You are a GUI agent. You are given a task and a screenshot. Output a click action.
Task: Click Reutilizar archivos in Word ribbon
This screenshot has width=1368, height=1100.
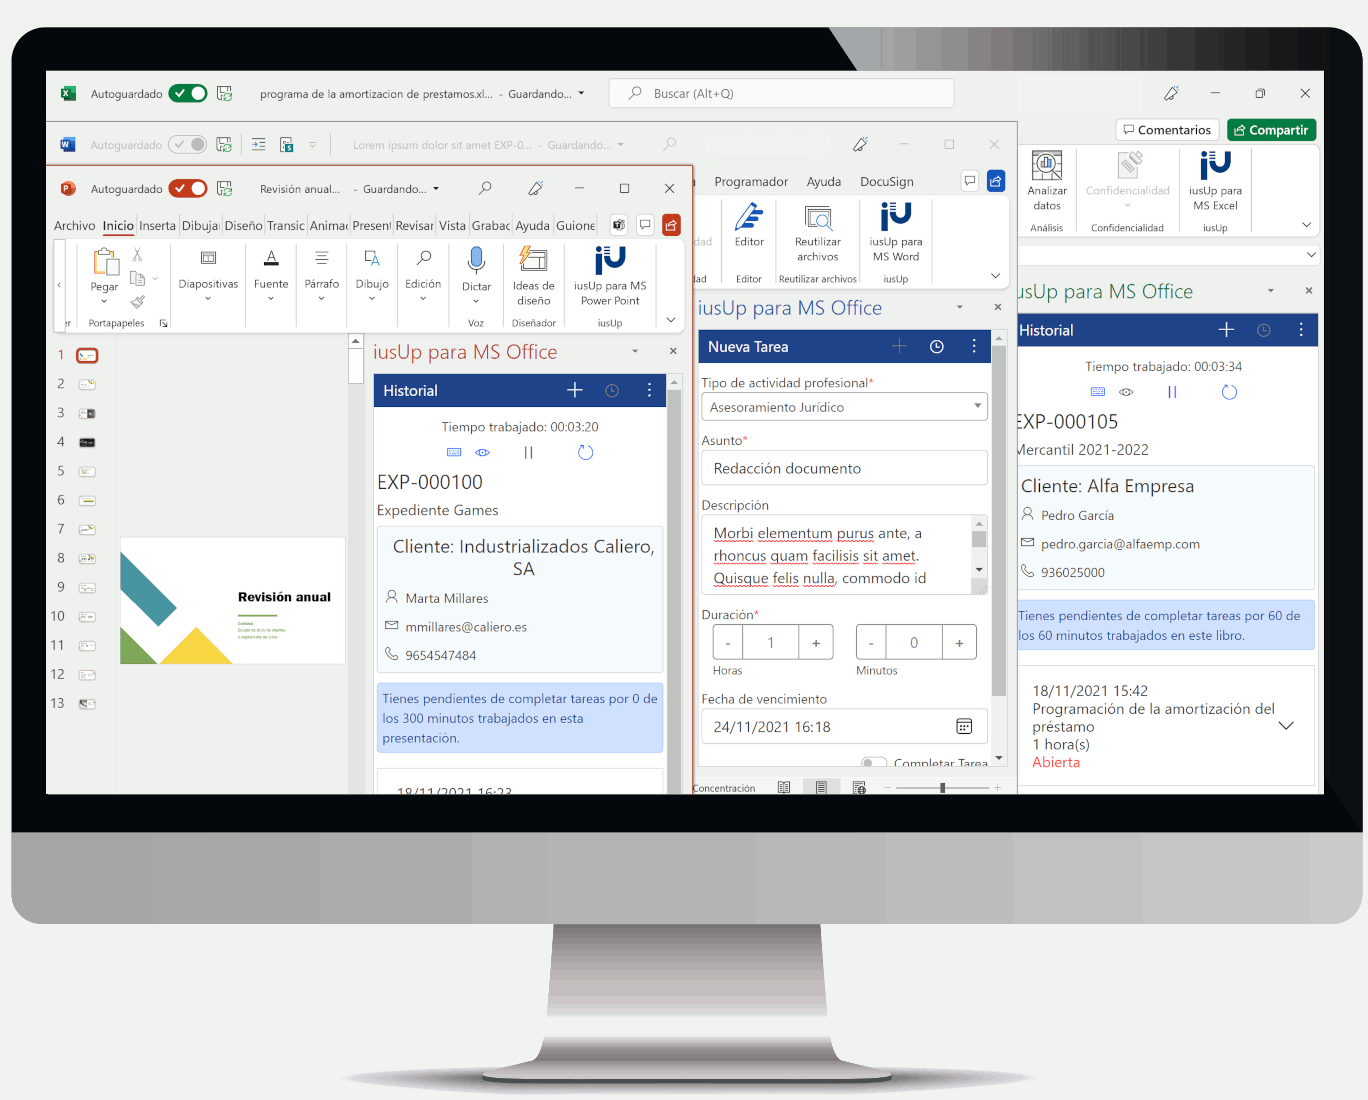pos(818,232)
